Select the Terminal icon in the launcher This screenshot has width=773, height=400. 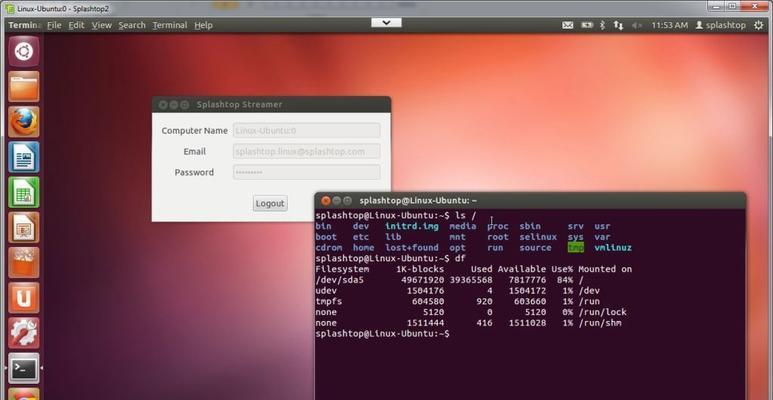(x=24, y=368)
